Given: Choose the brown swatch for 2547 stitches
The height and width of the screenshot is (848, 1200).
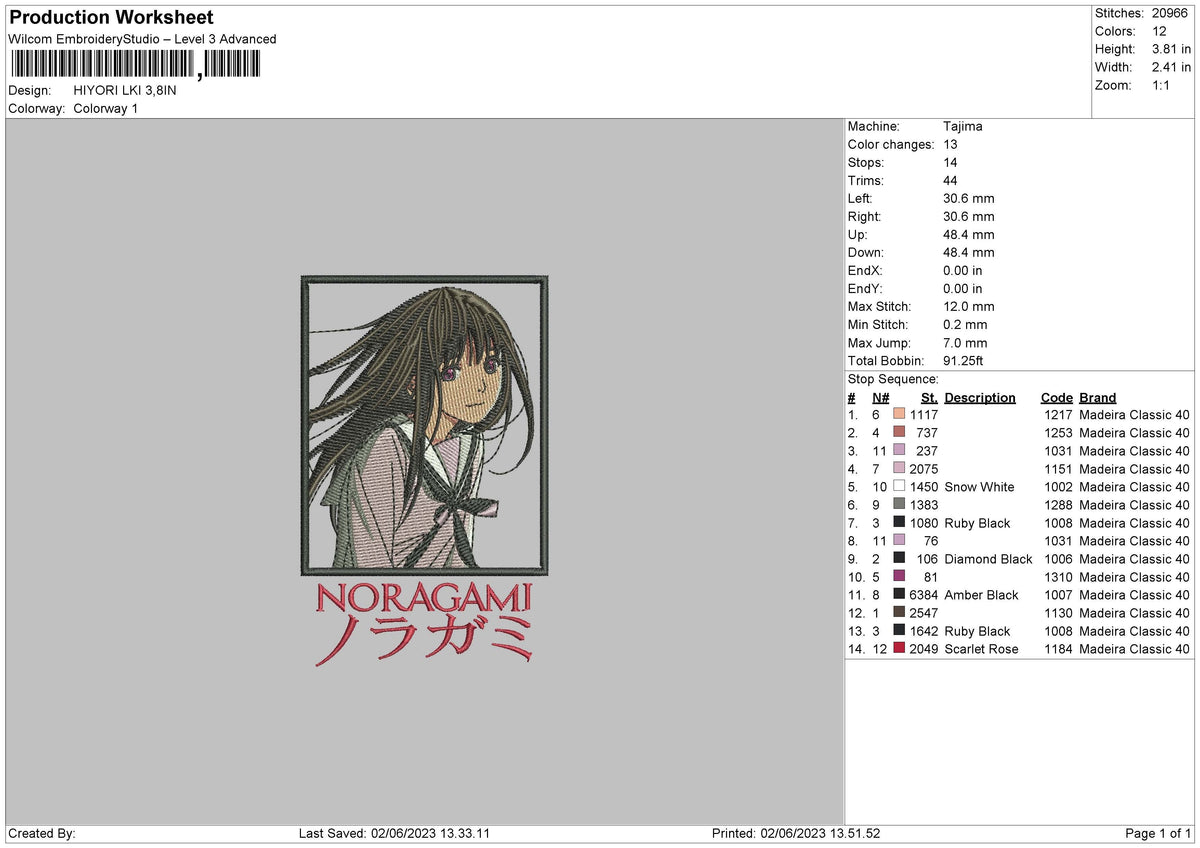Looking at the screenshot, I should [899, 612].
